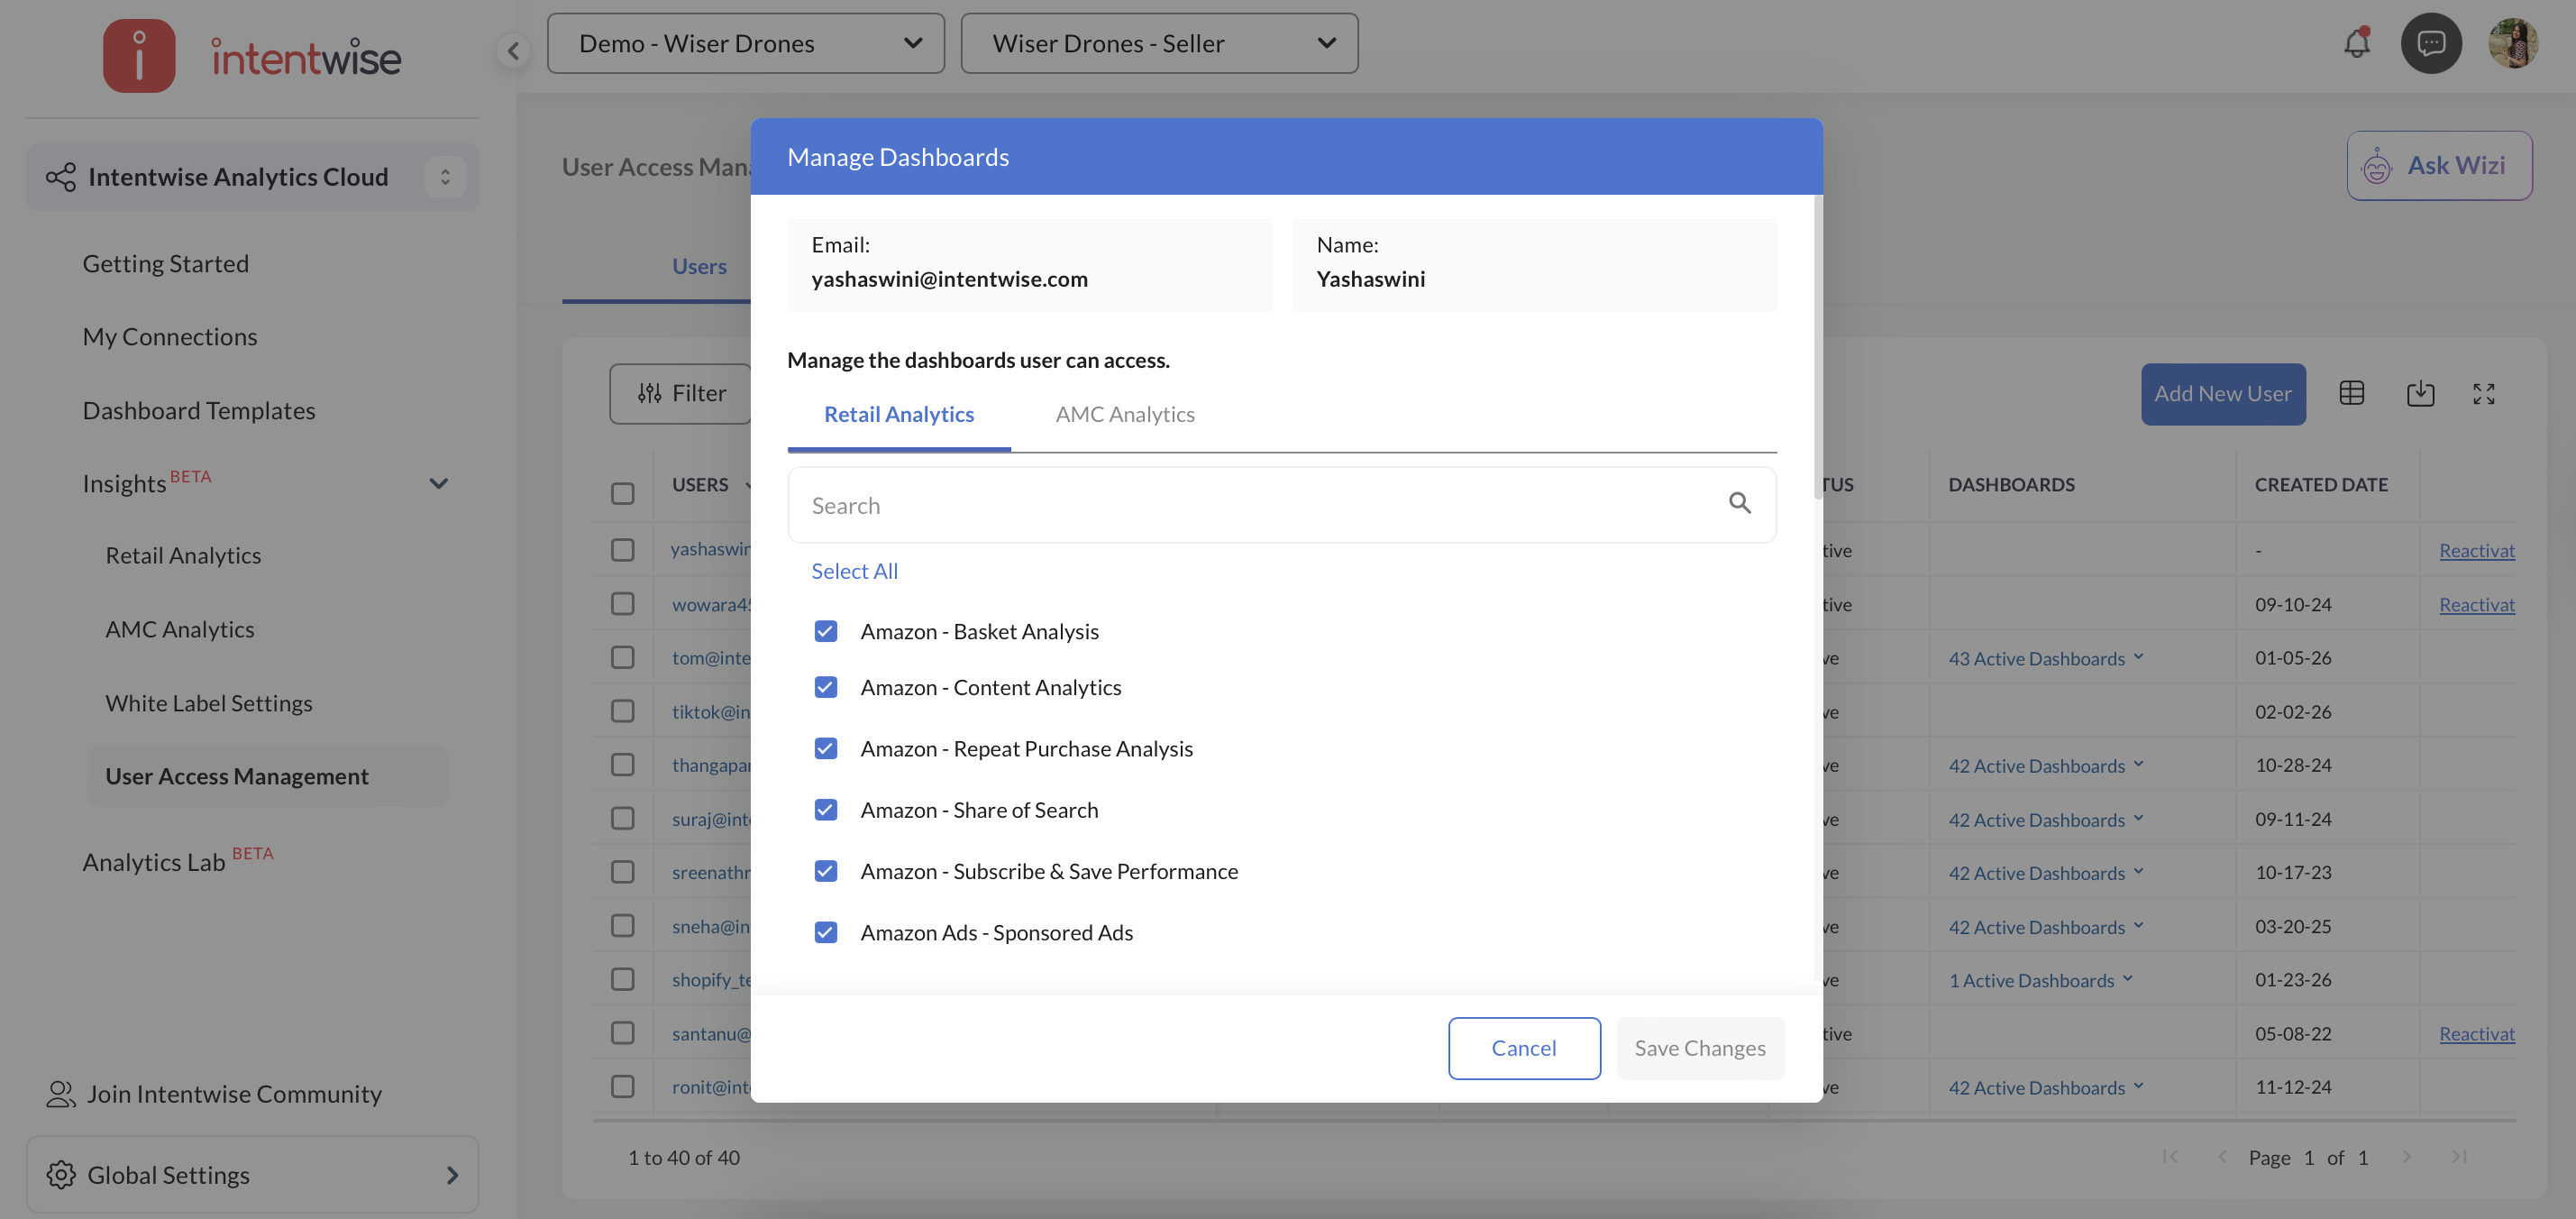Image resolution: width=2576 pixels, height=1219 pixels.
Task: Toggle Amazon Ads - Sponsored Ads checkbox
Action: (825, 932)
